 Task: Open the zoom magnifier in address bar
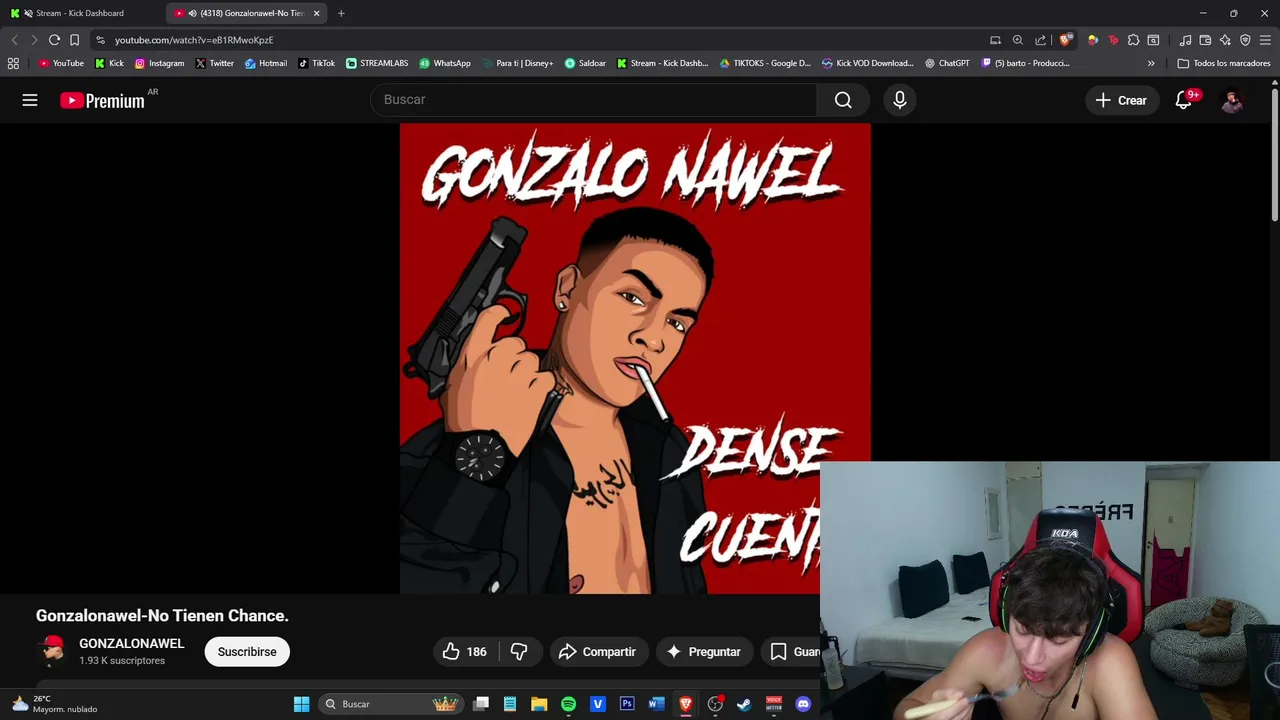[x=1018, y=40]
